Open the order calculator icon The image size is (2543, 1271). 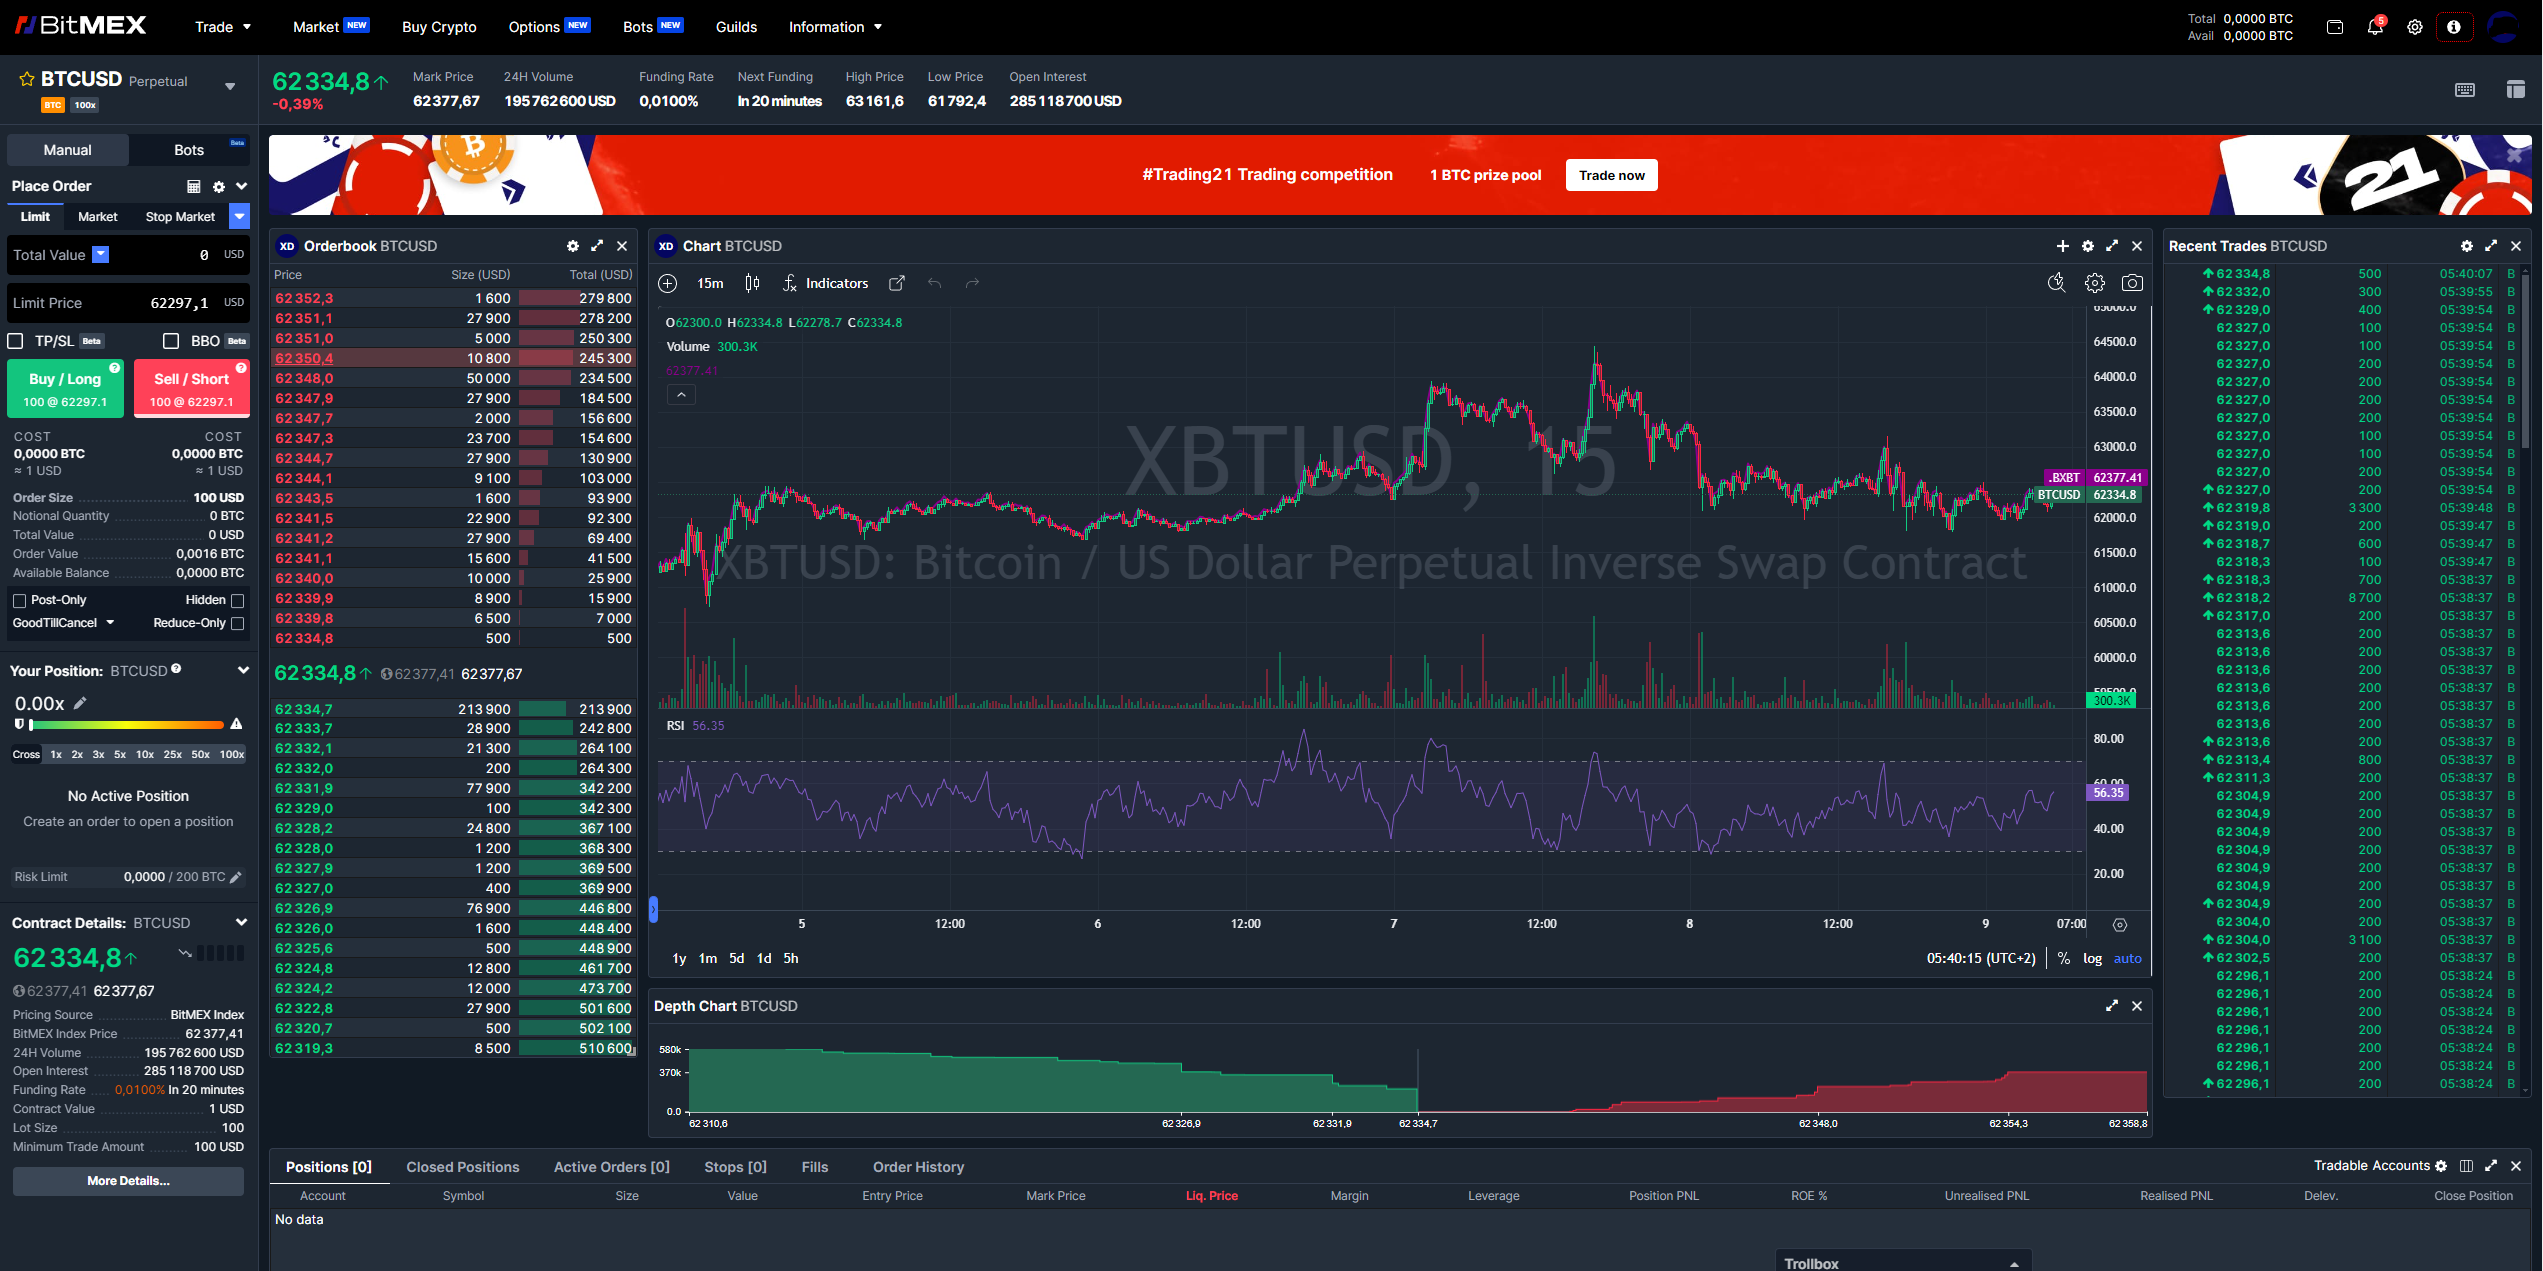[194, 186]
